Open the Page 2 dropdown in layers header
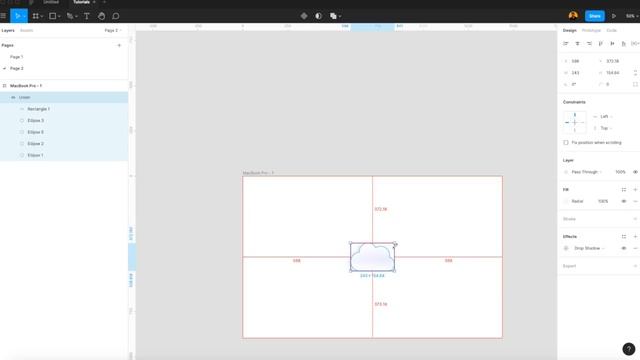Screen dimensions: 640x360 pos(113,30)
